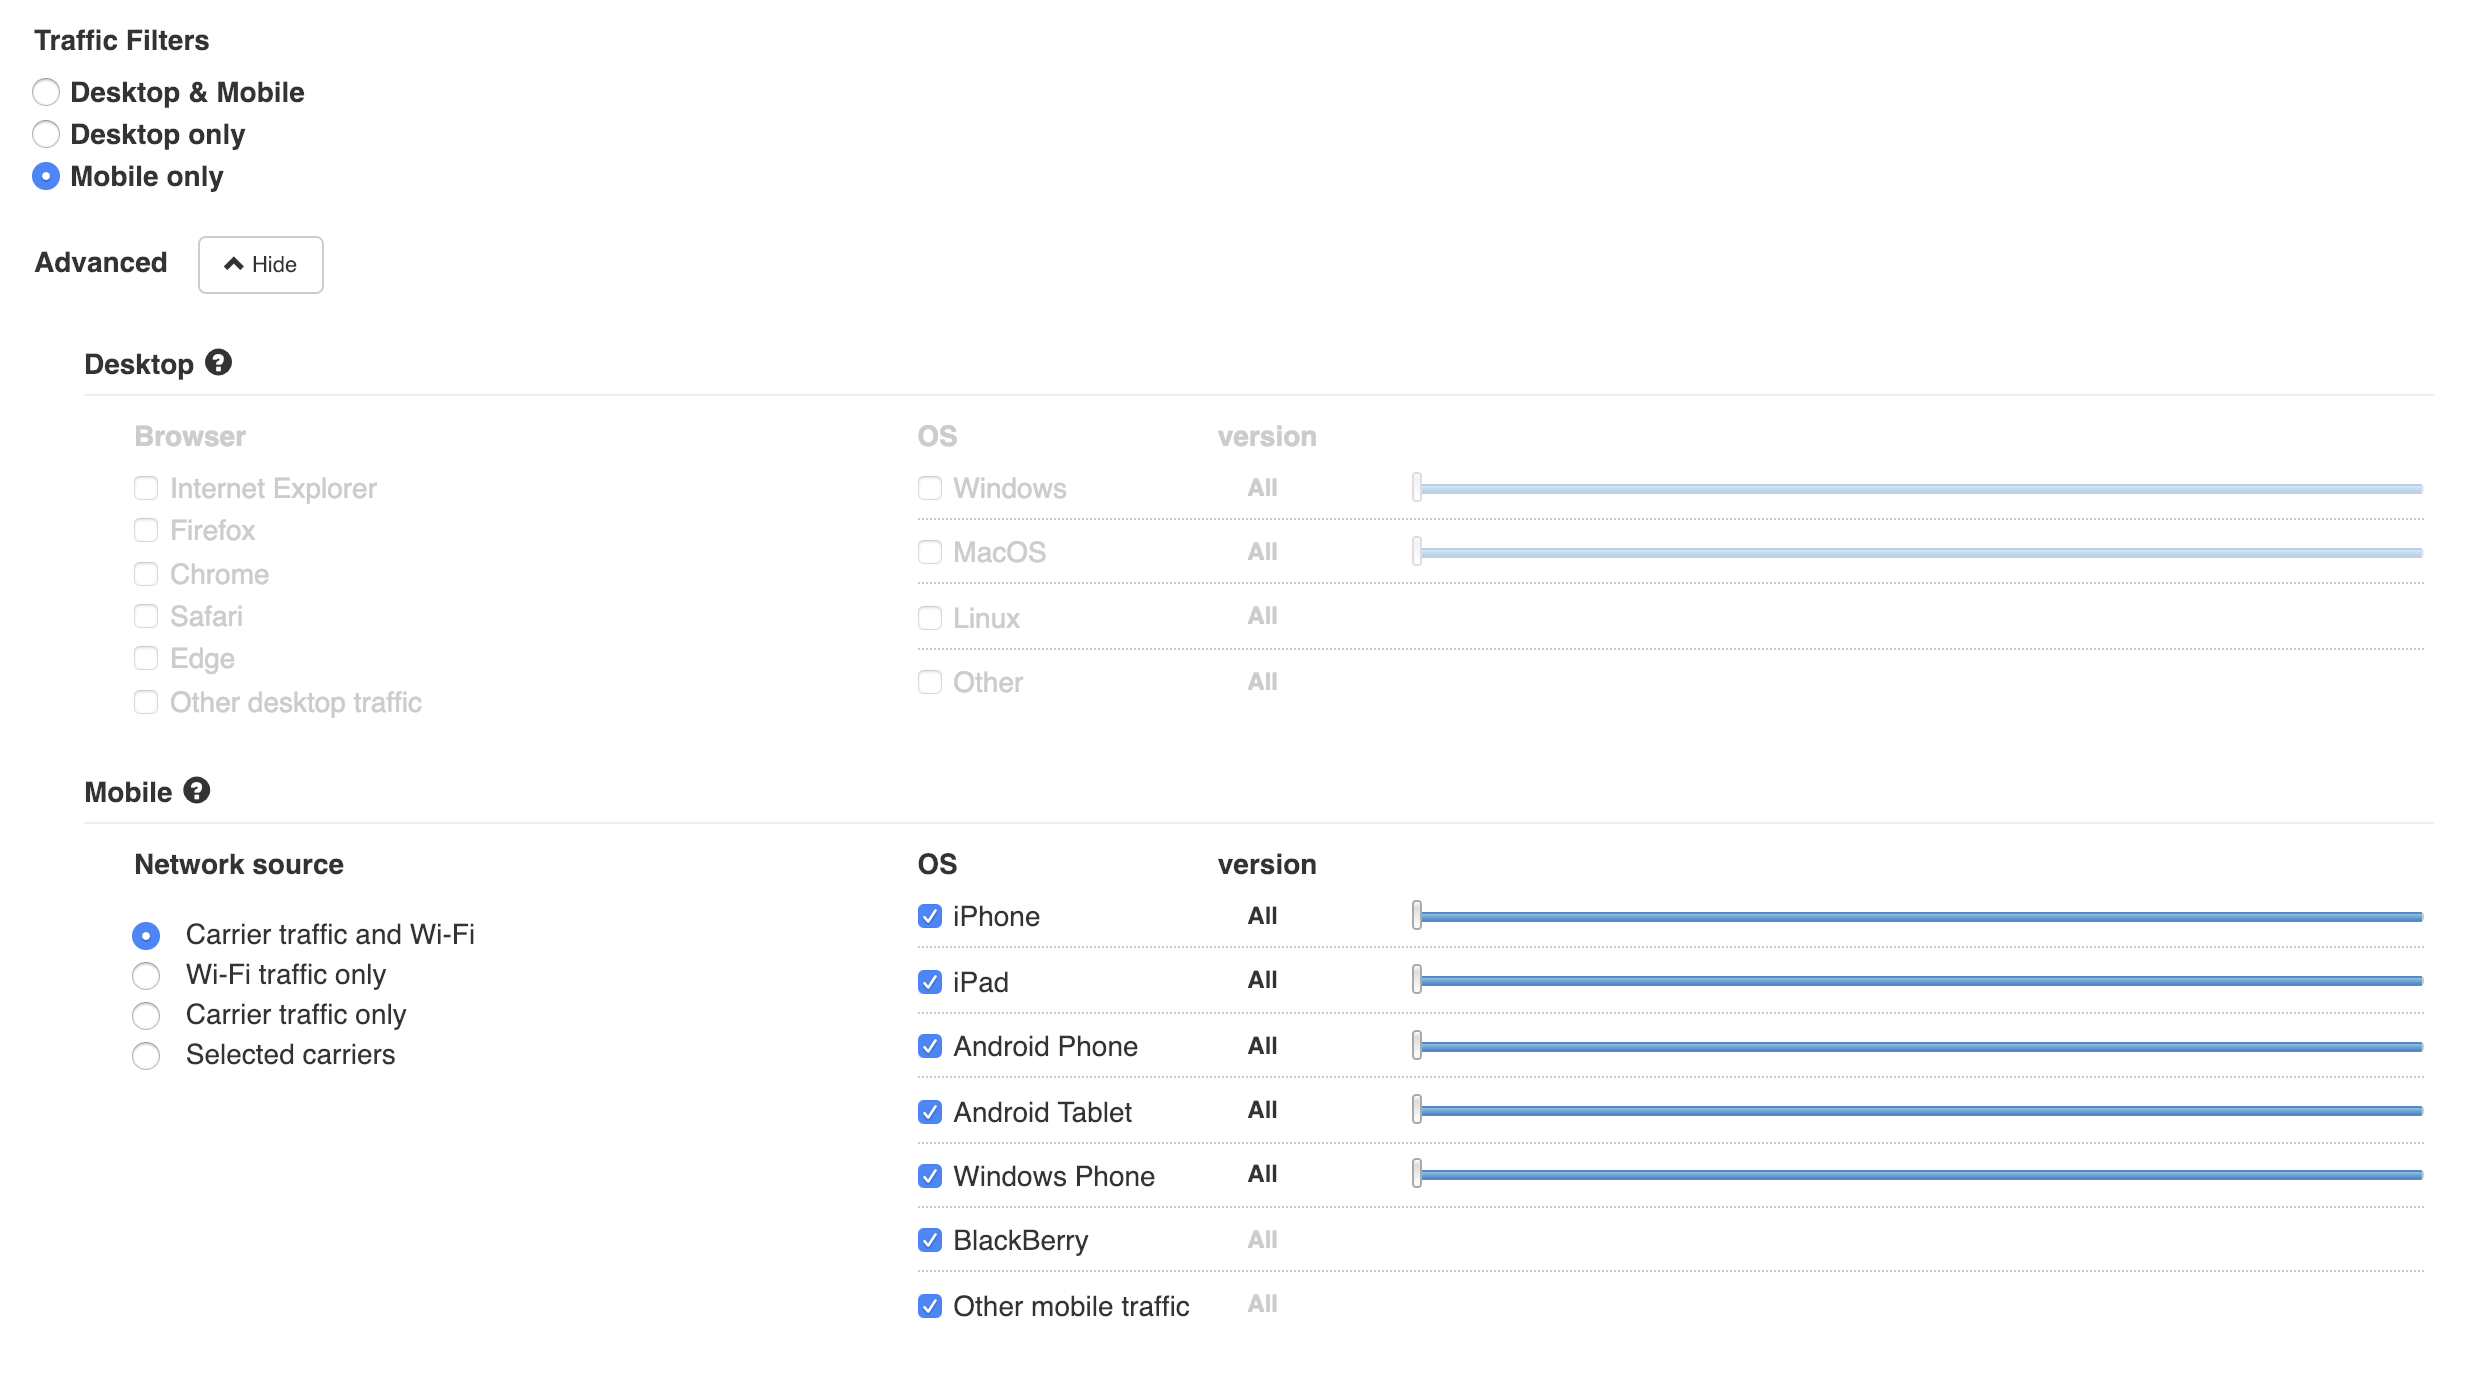Uncheck the iPad OS checkbox
2478x1378 pixels.
point(930,982)
